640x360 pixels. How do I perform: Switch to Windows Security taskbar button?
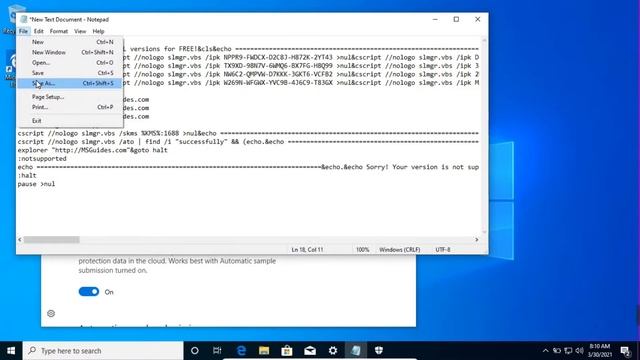tap(379, 351)
